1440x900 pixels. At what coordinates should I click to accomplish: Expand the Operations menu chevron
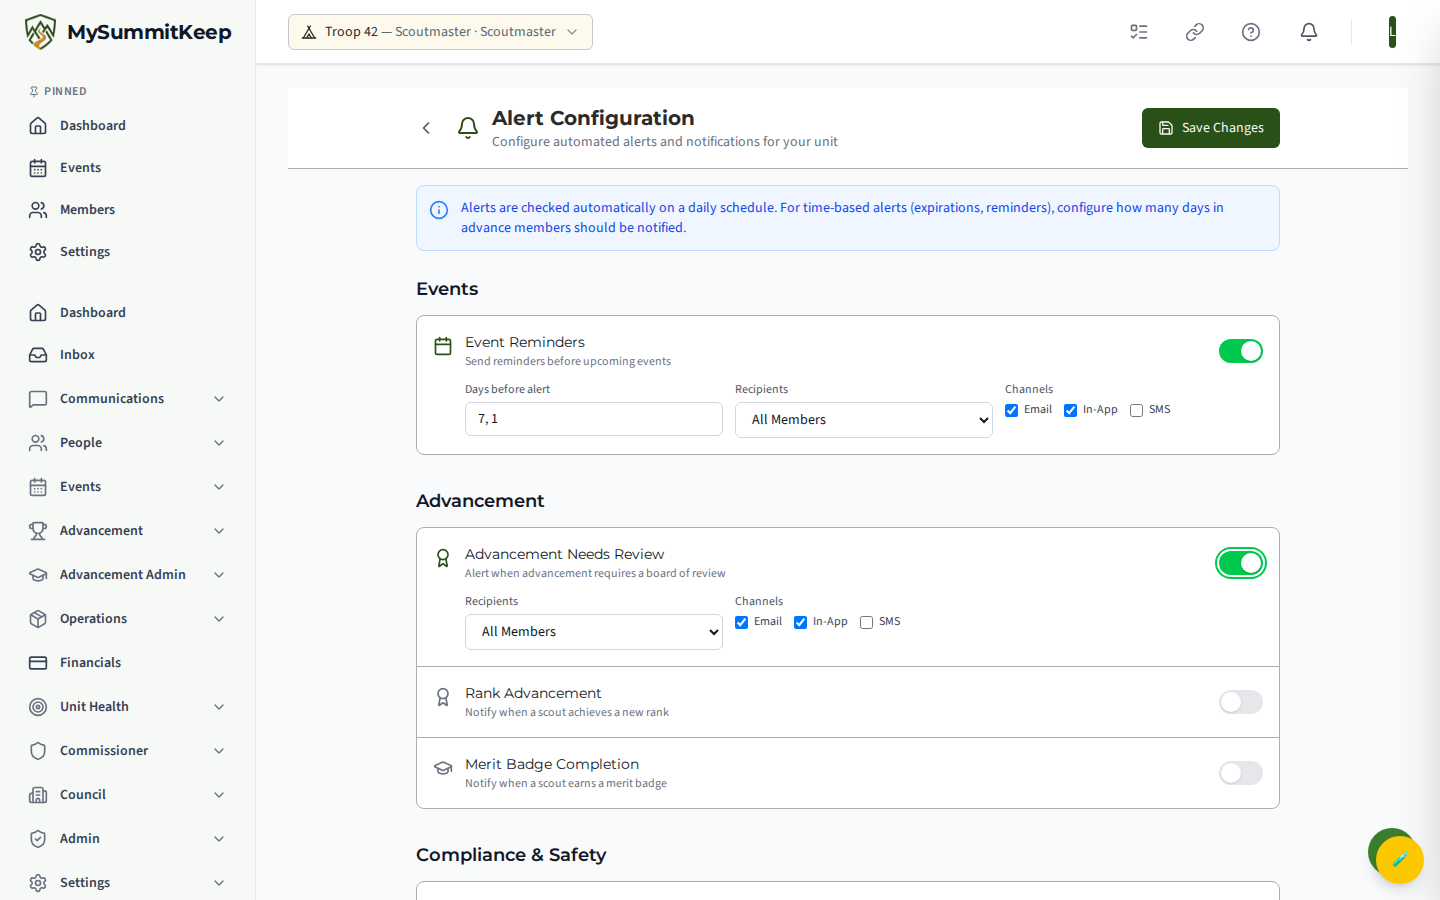219,619
